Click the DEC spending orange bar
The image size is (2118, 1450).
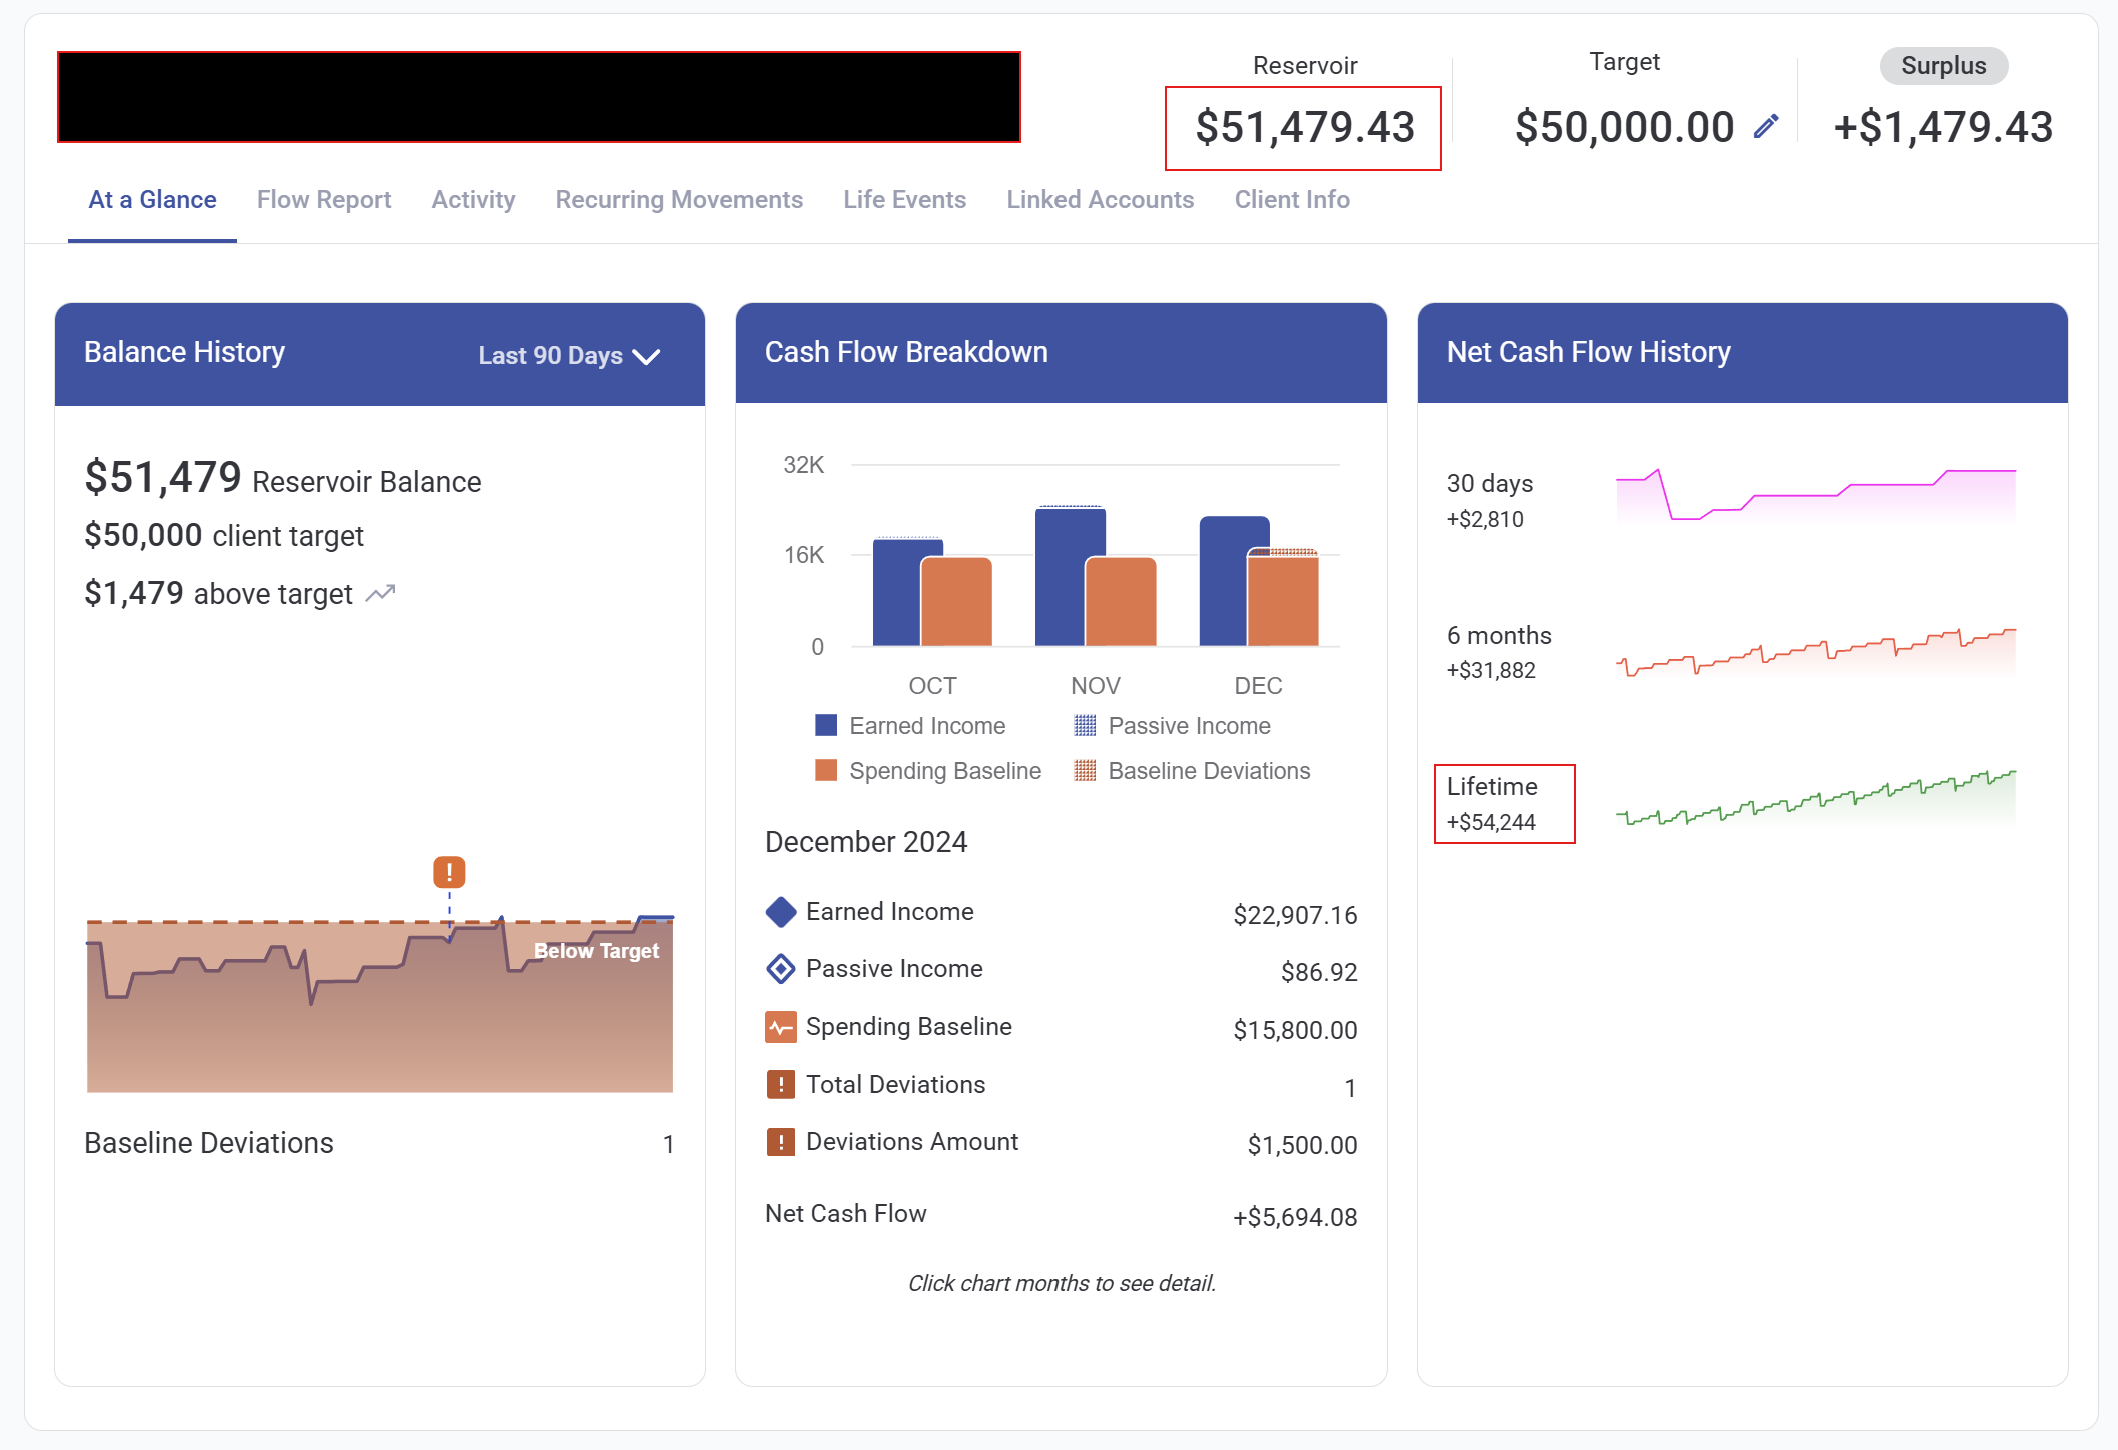click(1283, 601)
